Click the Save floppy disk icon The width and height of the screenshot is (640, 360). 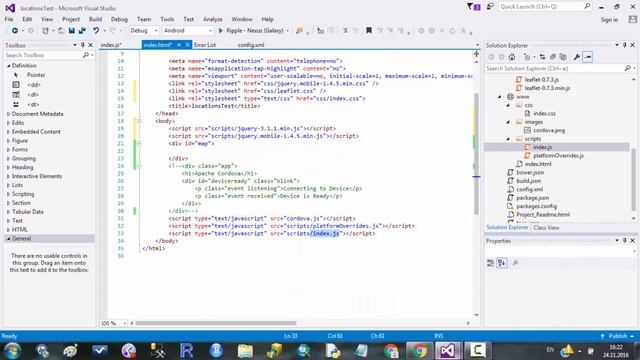(x=72, y=31)
